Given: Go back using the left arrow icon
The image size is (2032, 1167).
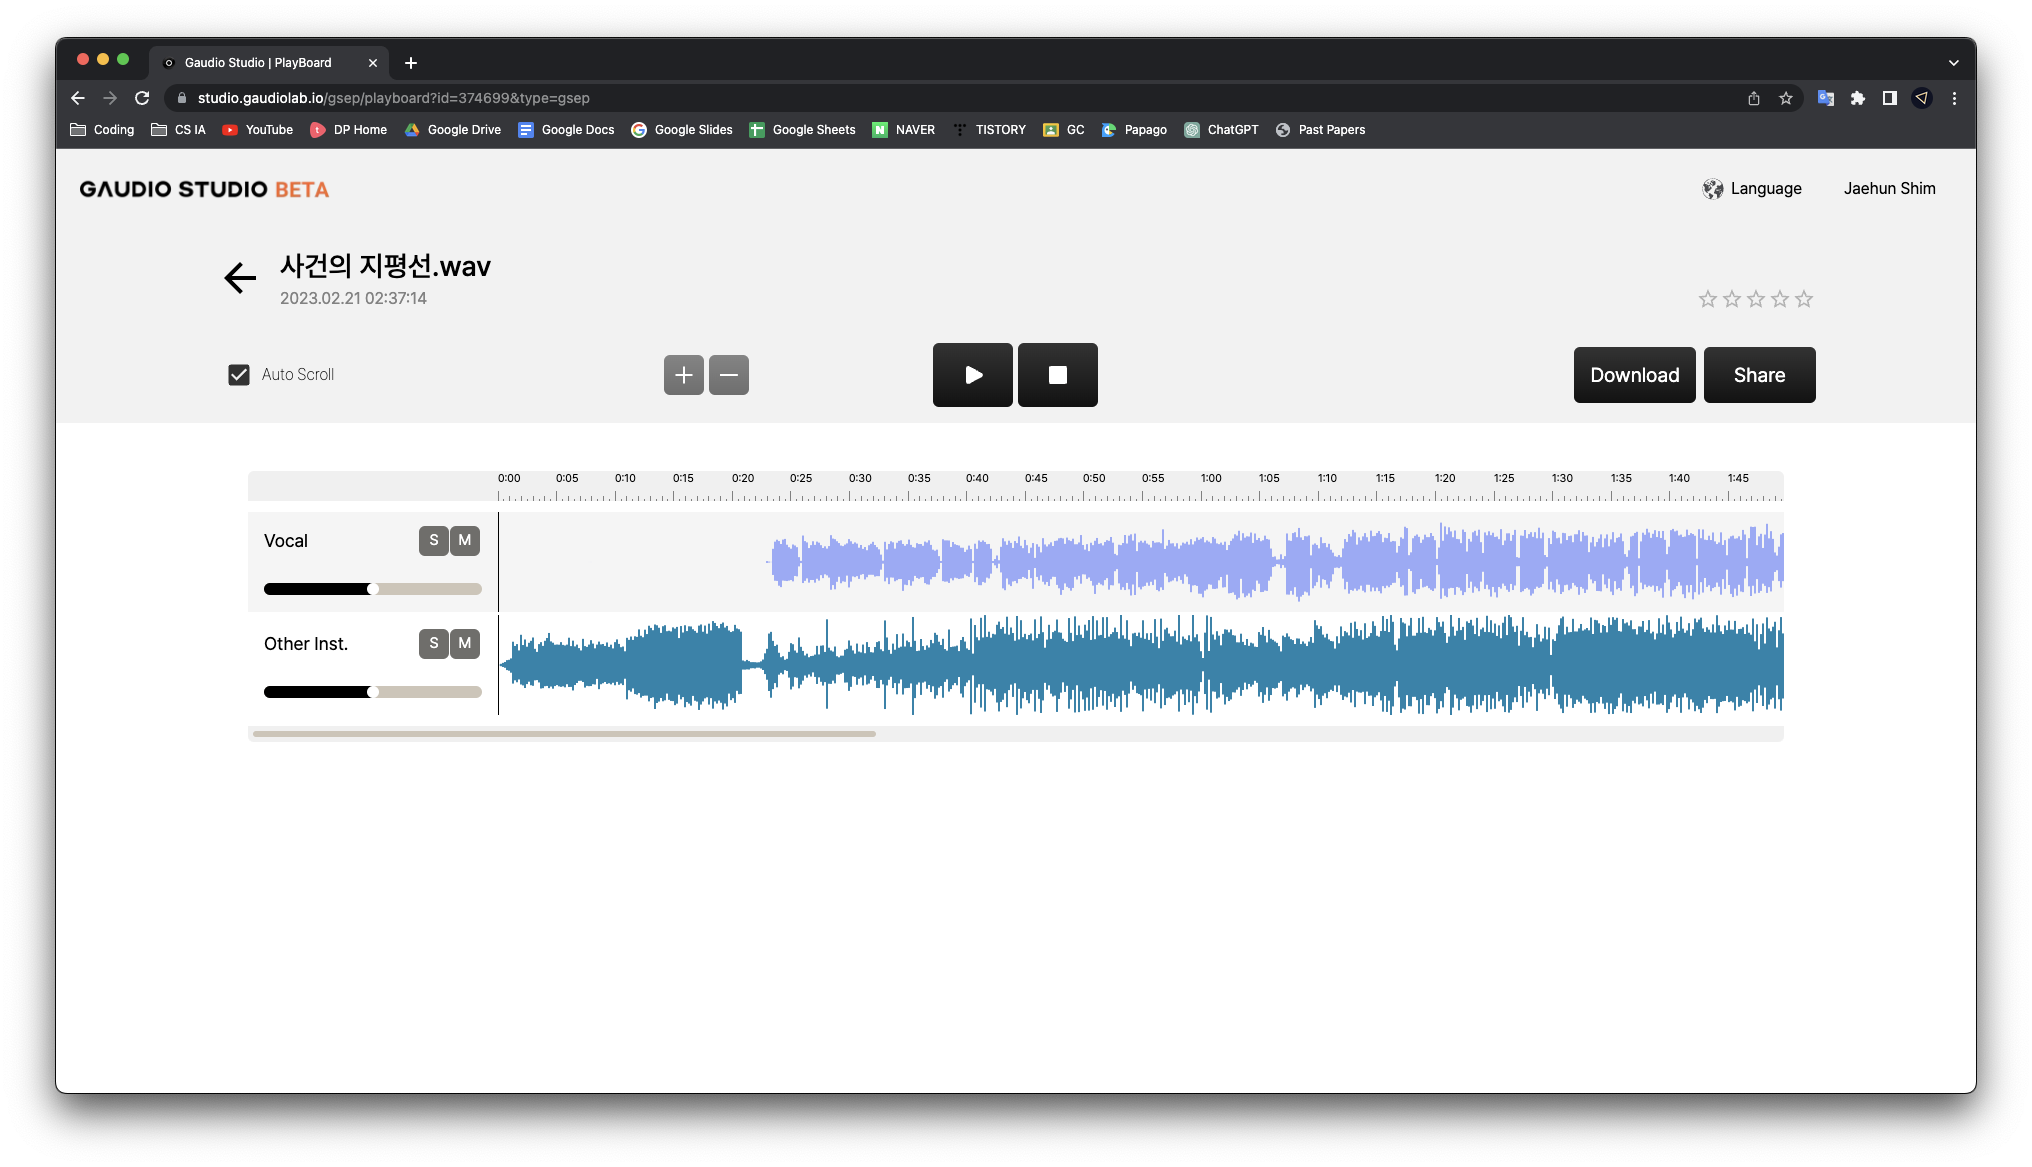Looking at the screenshot, I should tap(240, 278).
